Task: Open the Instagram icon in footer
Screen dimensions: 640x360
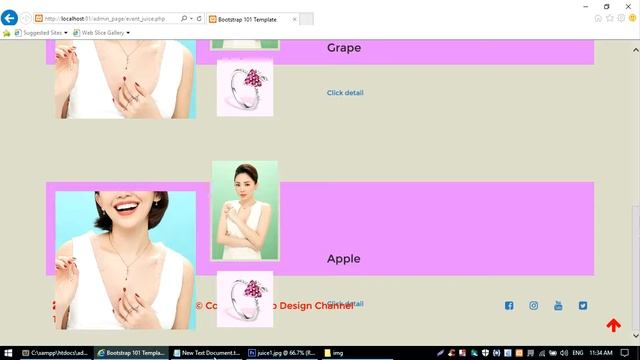Action: pyautogui.click(x=533, y=306)
